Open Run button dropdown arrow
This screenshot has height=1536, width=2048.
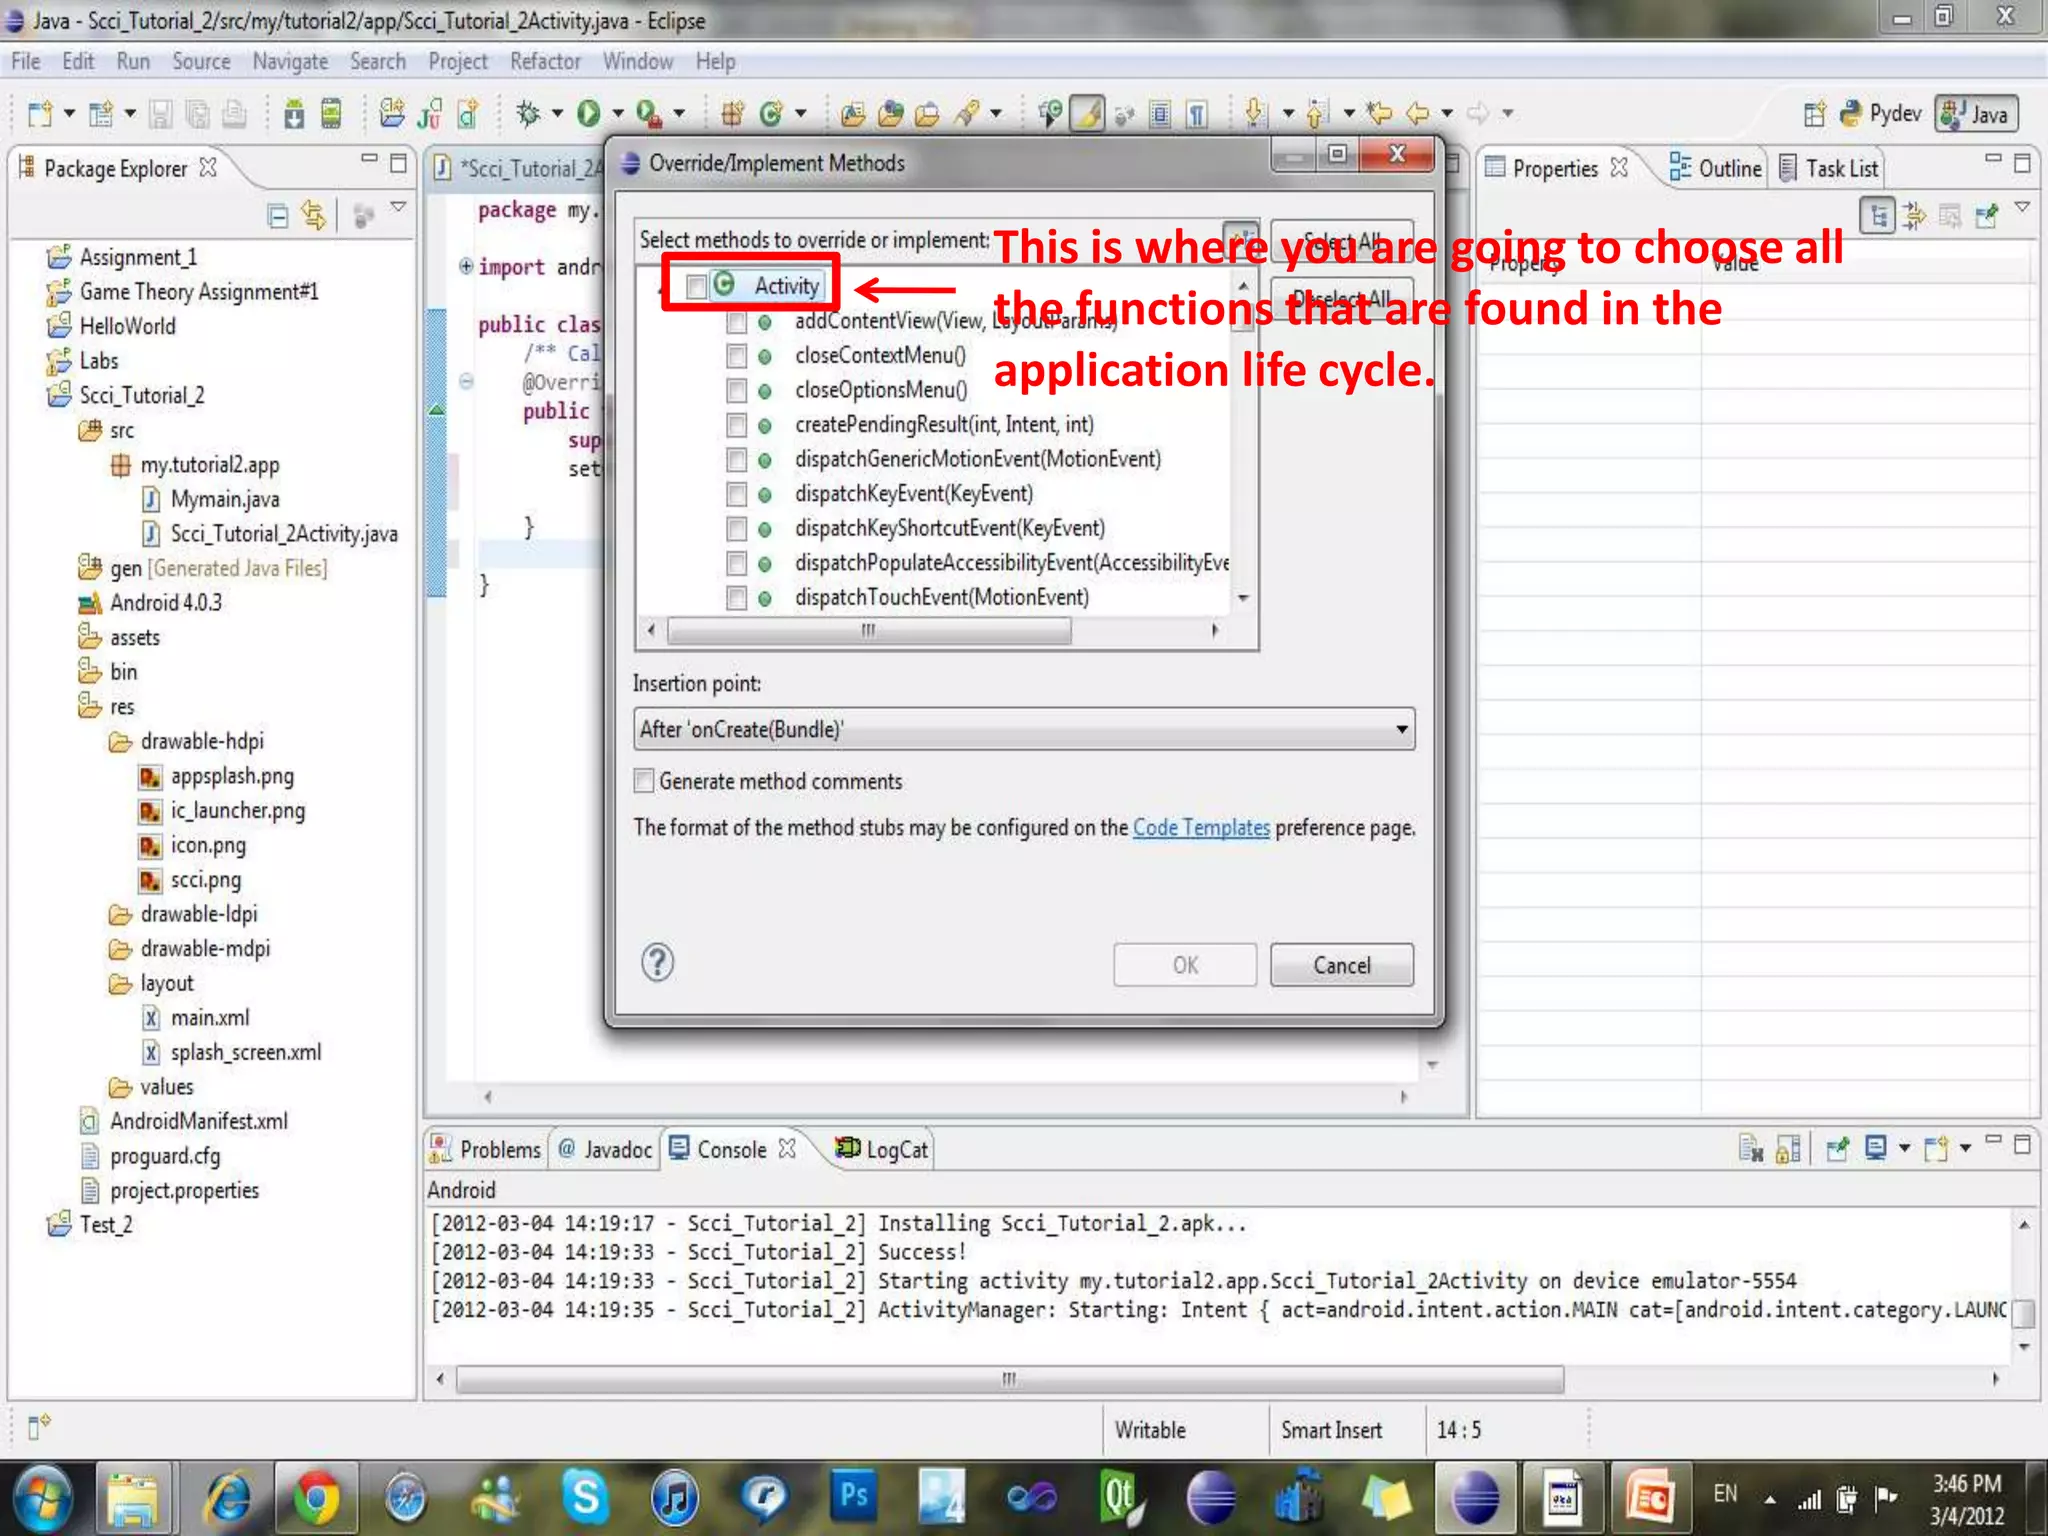pyautogui.click(x=618, y=114)
